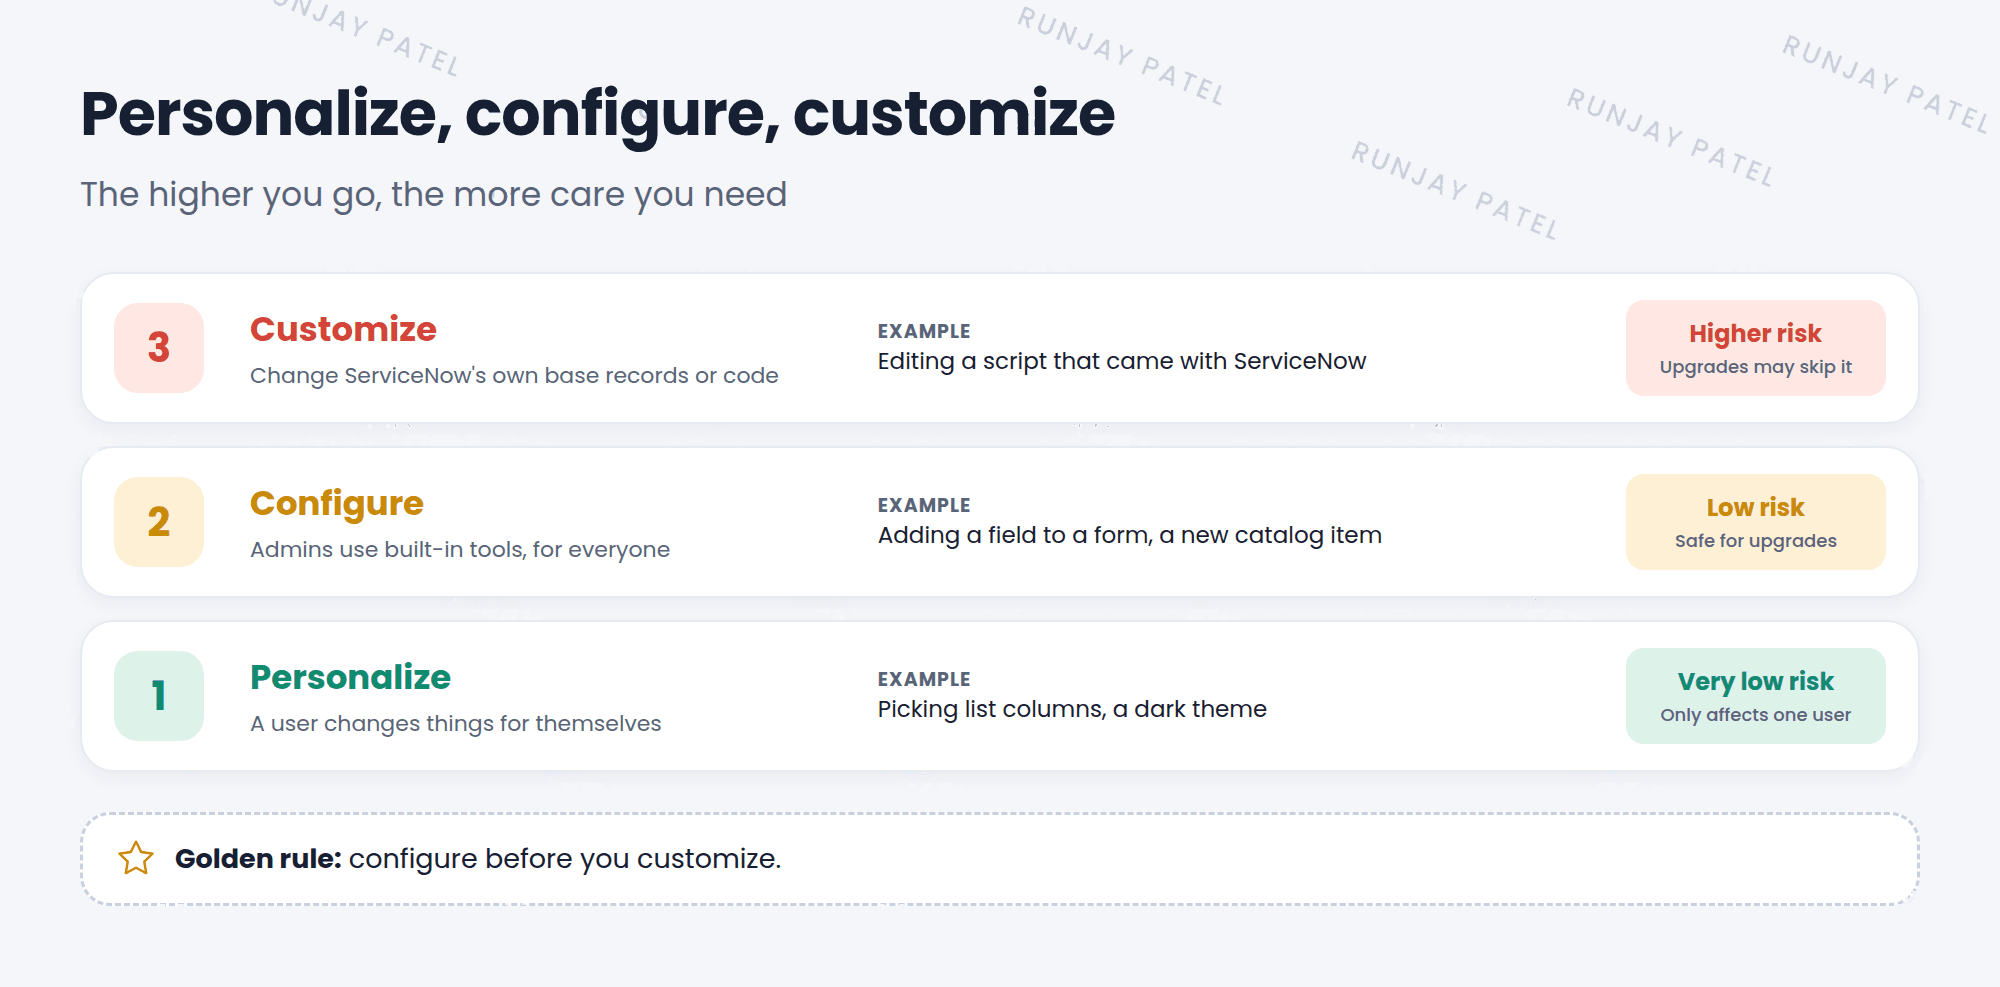Click 'configure before you customize.' text
Viewport: 2000px width, 987px height.
point(565,859)
